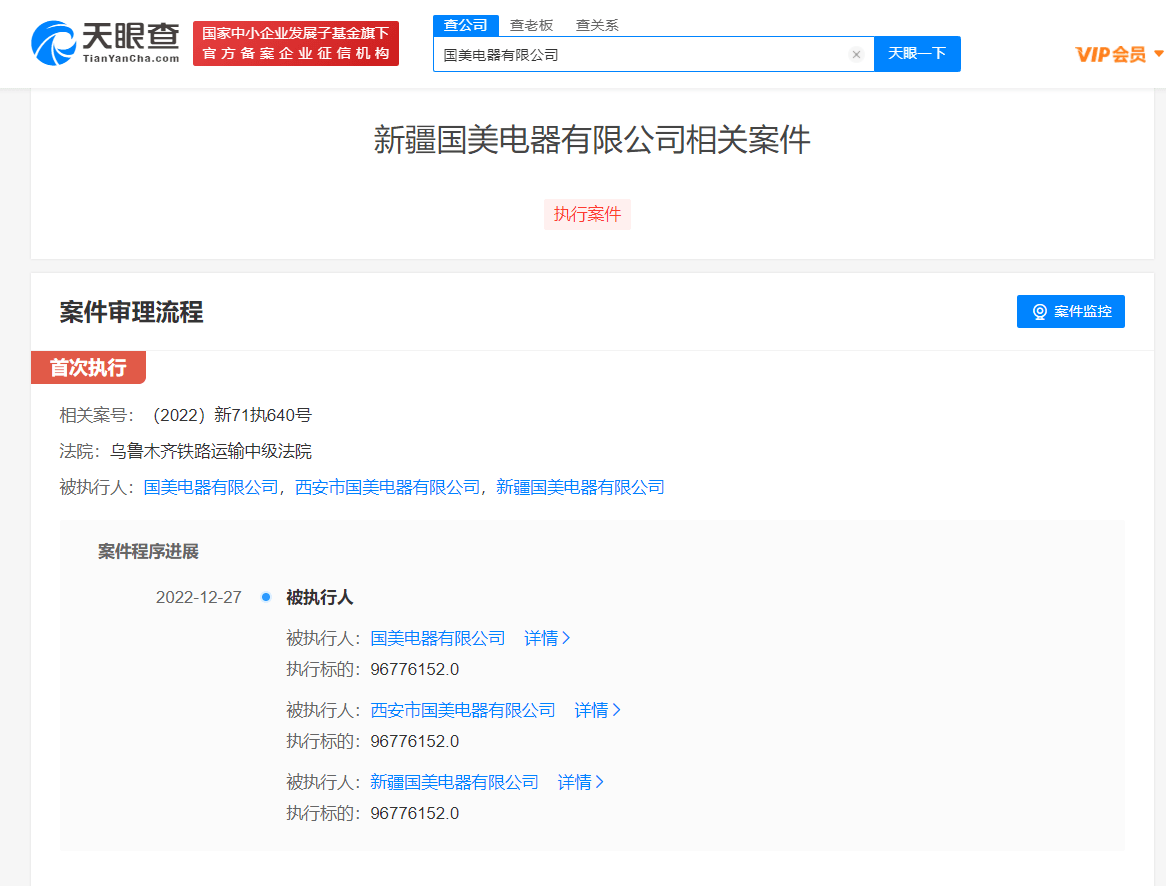
Task: Click the 案件程序进展 subheading
Action: coord(148,551)
